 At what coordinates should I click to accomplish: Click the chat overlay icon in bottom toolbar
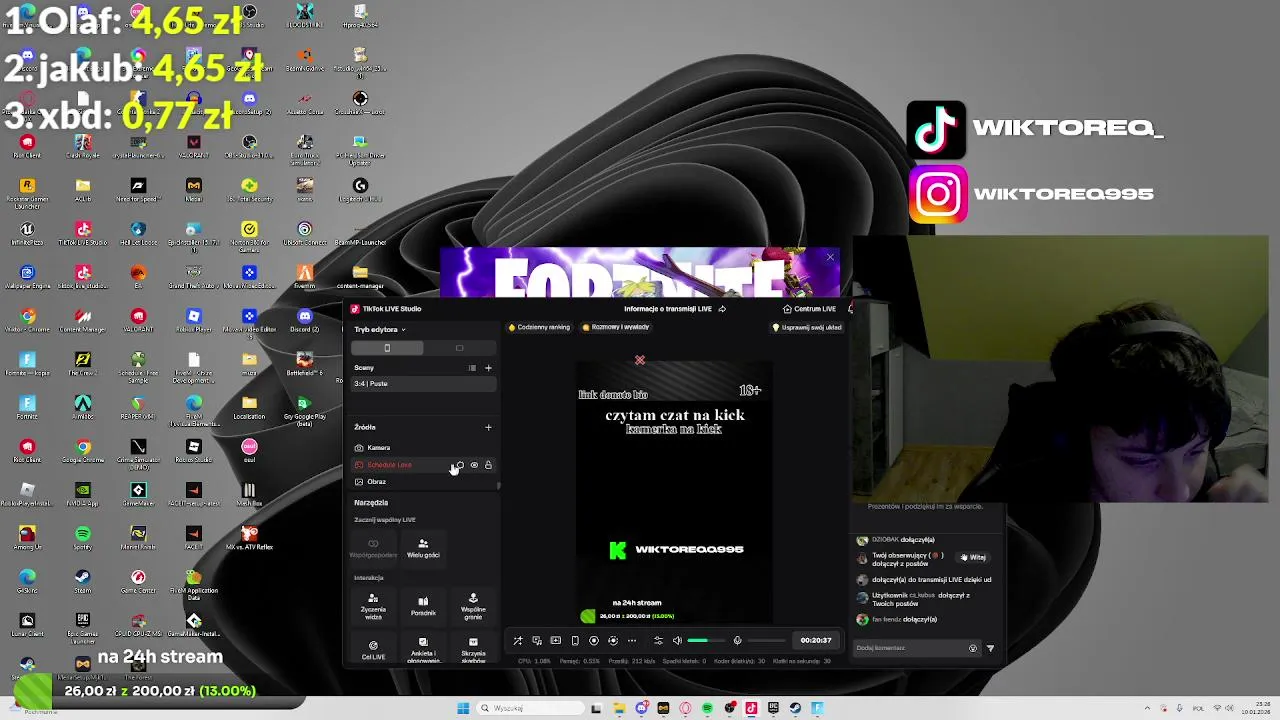tap(537, 641)
